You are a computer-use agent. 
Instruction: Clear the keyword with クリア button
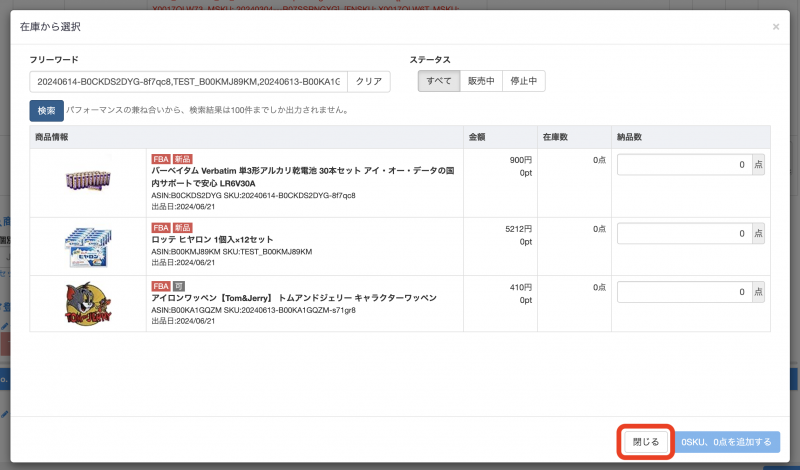point(369,82)
